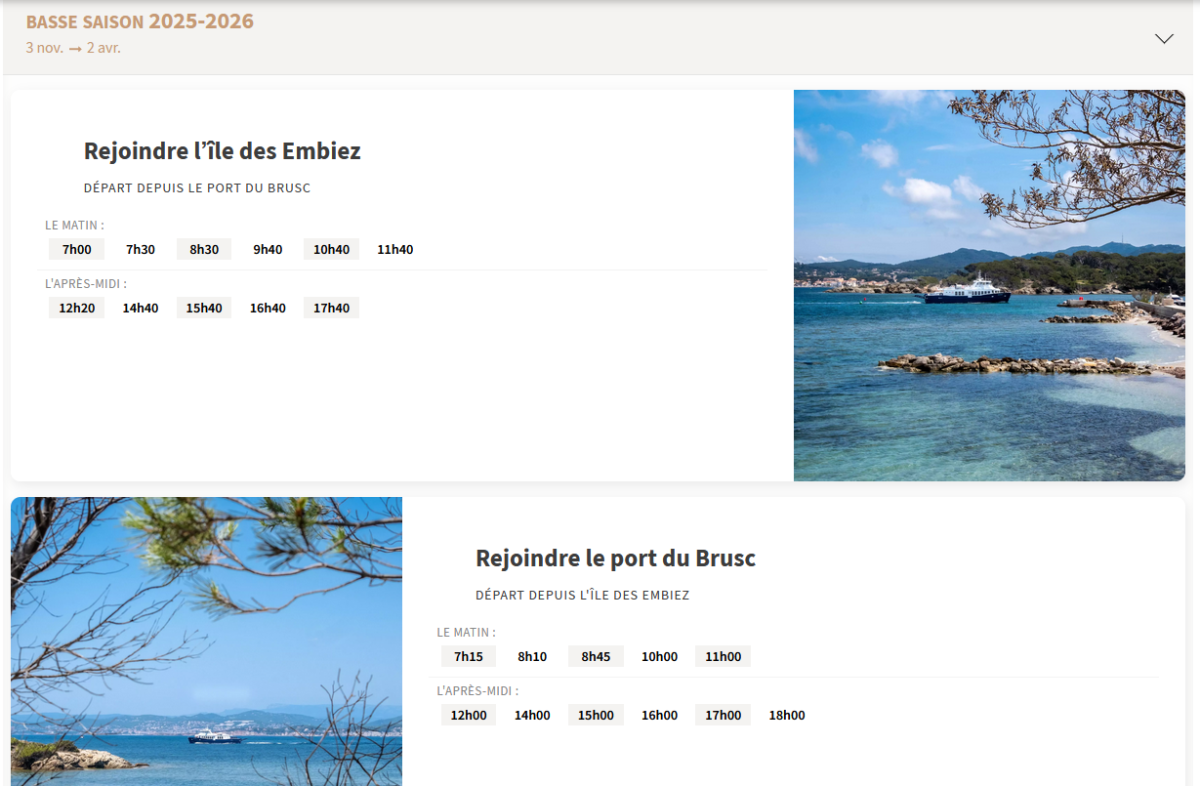
Task: Choose the 8h30 departure from Brusc
Action: 204,249
